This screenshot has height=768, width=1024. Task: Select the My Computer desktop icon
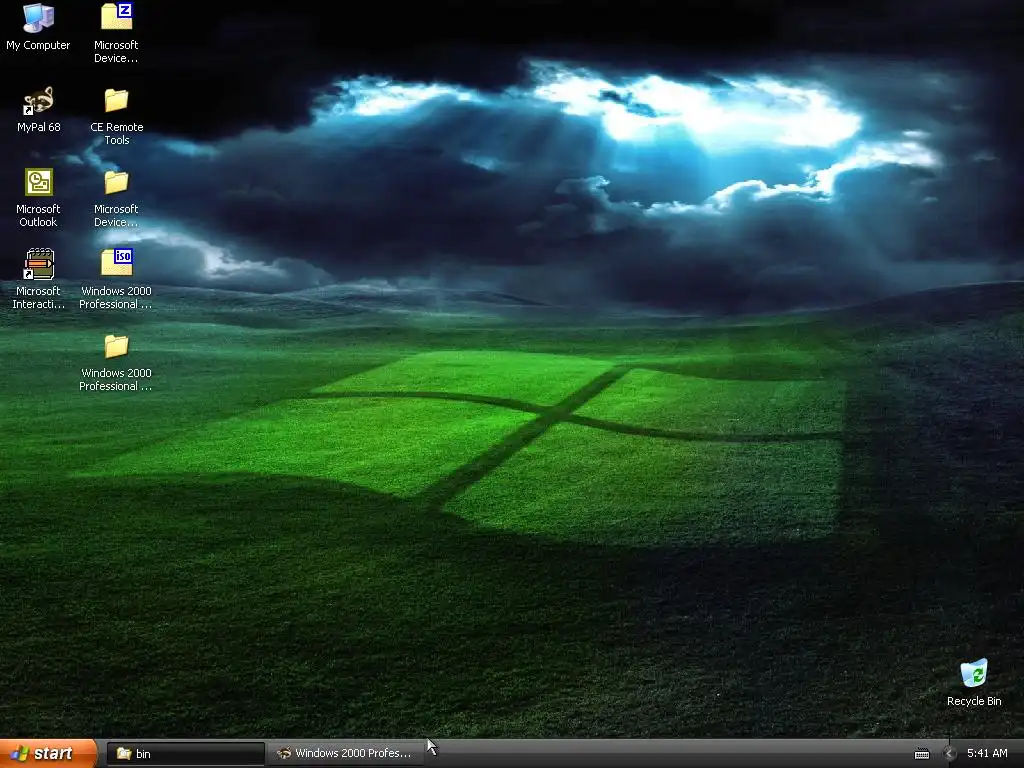click(x=38, y=26)
